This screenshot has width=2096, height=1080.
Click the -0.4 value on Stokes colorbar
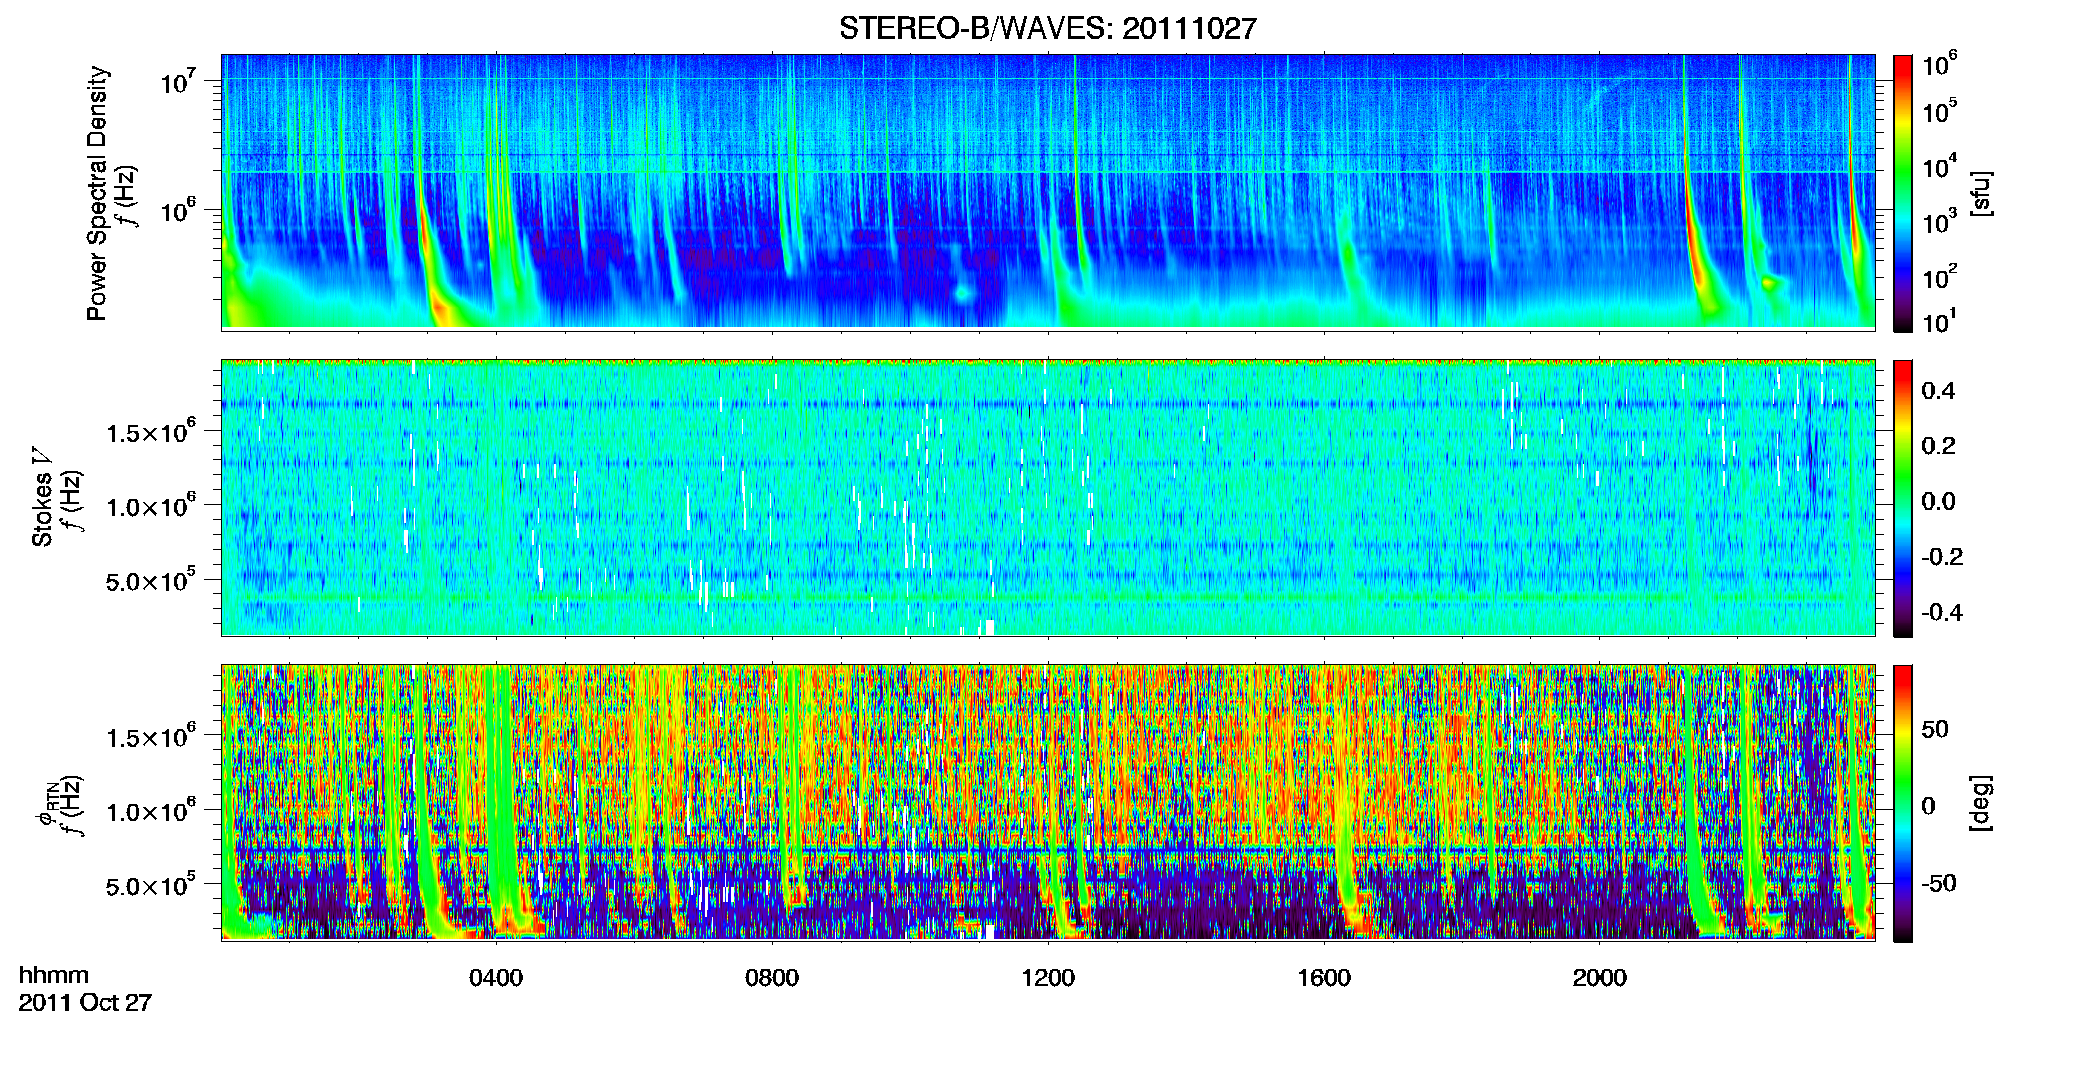[1942, 612]
